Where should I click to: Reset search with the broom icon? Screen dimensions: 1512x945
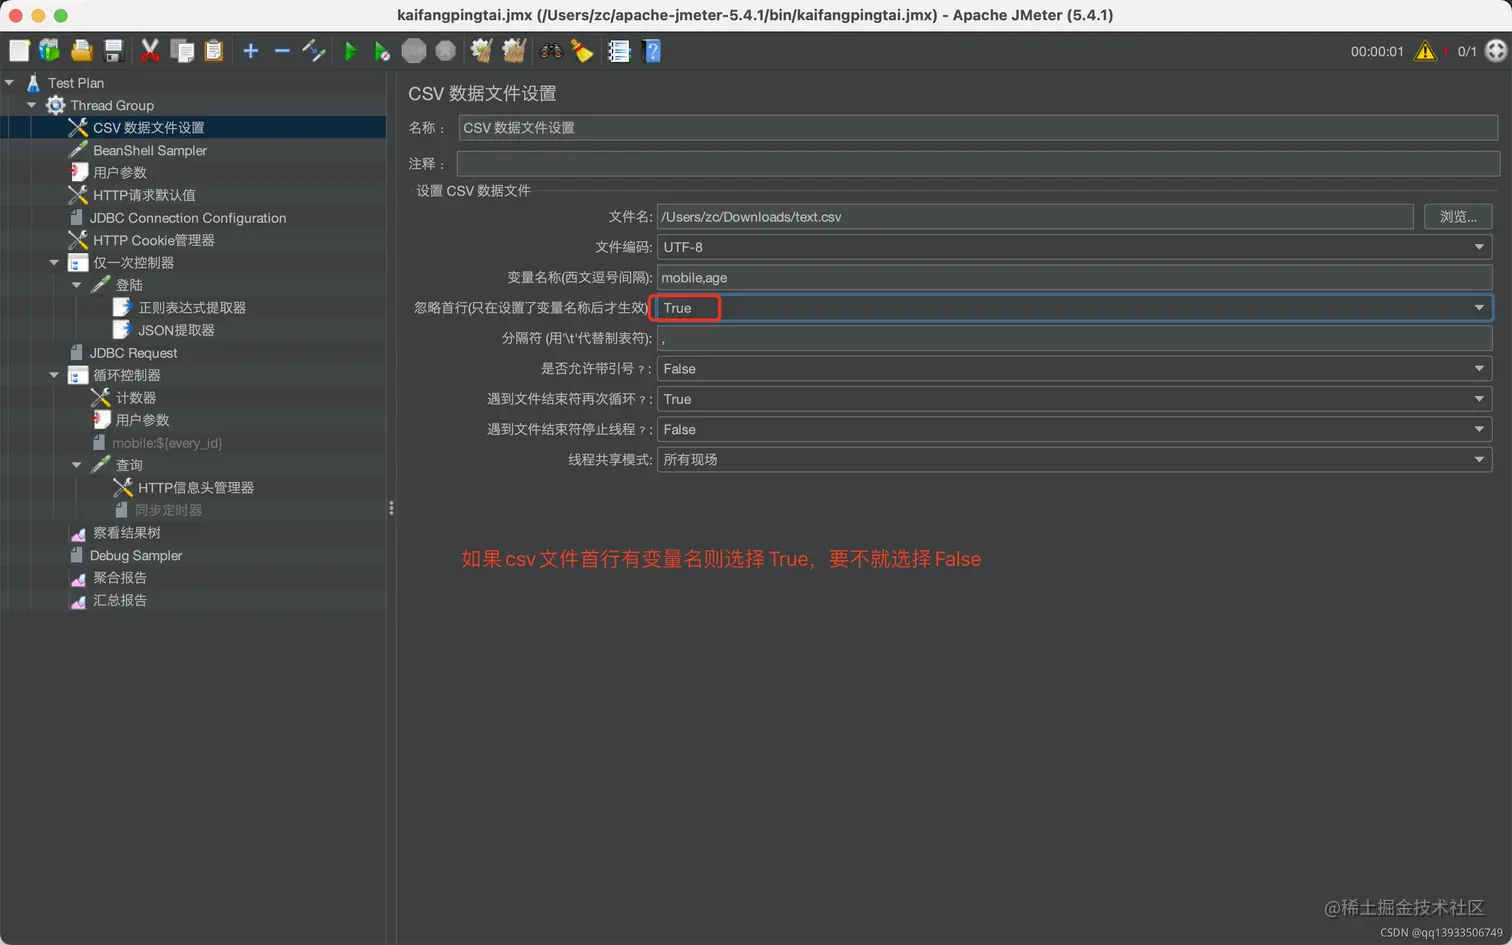tap(582, 50)
